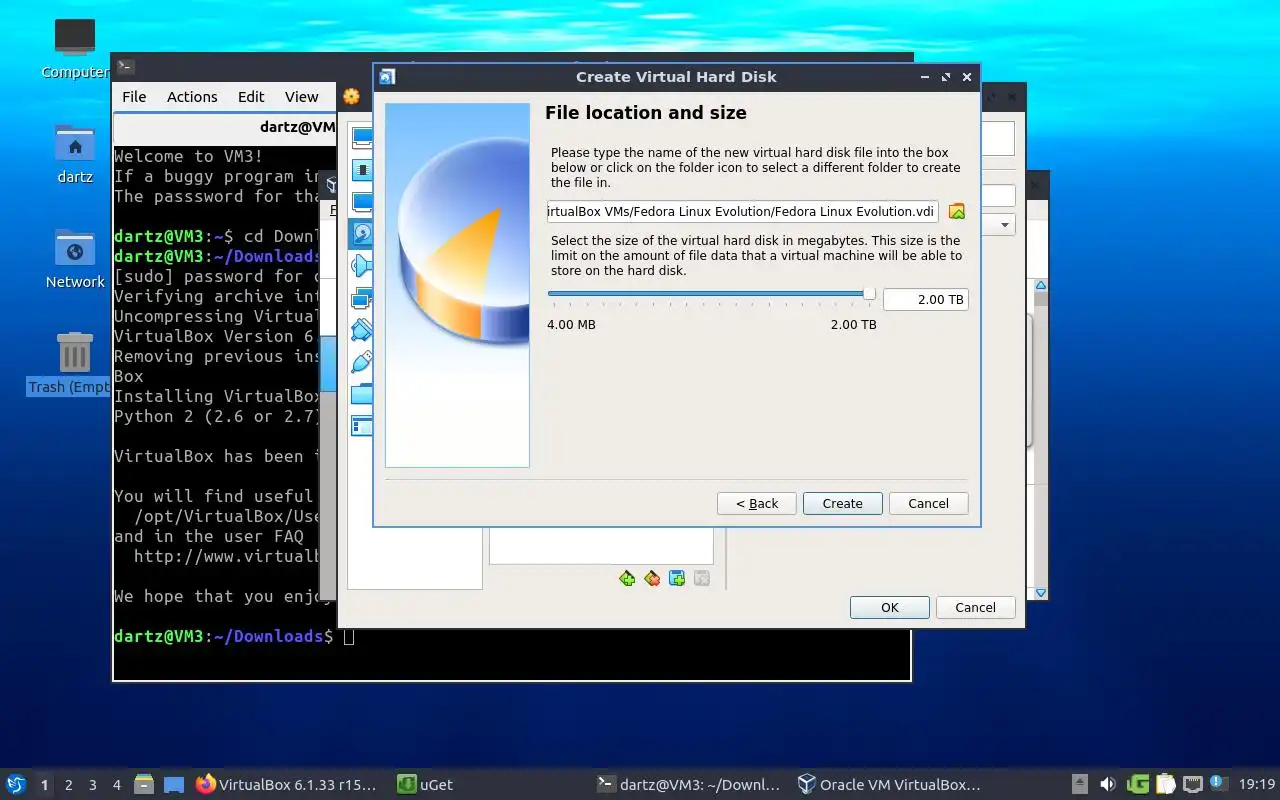Click the 2.00 TB size input field
The image size is (1280, 800).
(925, 299)
